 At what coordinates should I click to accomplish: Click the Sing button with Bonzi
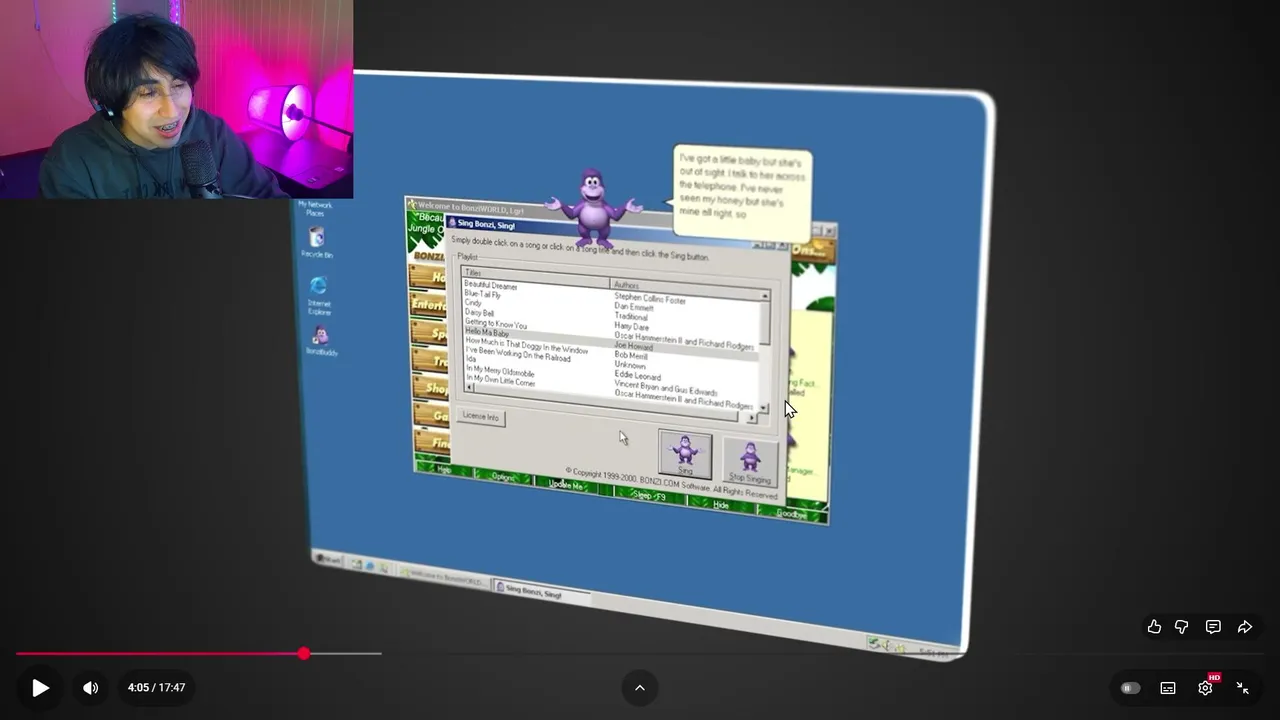(685, 454)
